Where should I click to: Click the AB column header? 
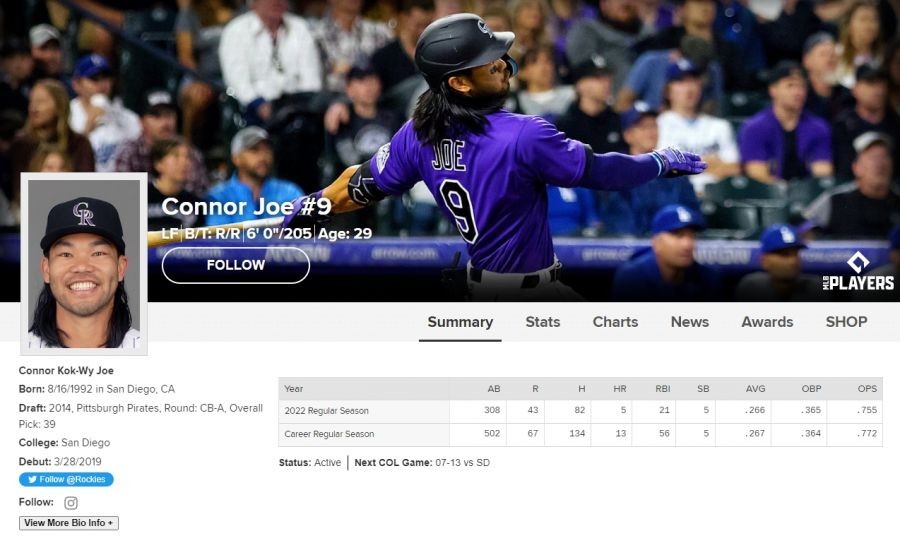pos(494,389)
